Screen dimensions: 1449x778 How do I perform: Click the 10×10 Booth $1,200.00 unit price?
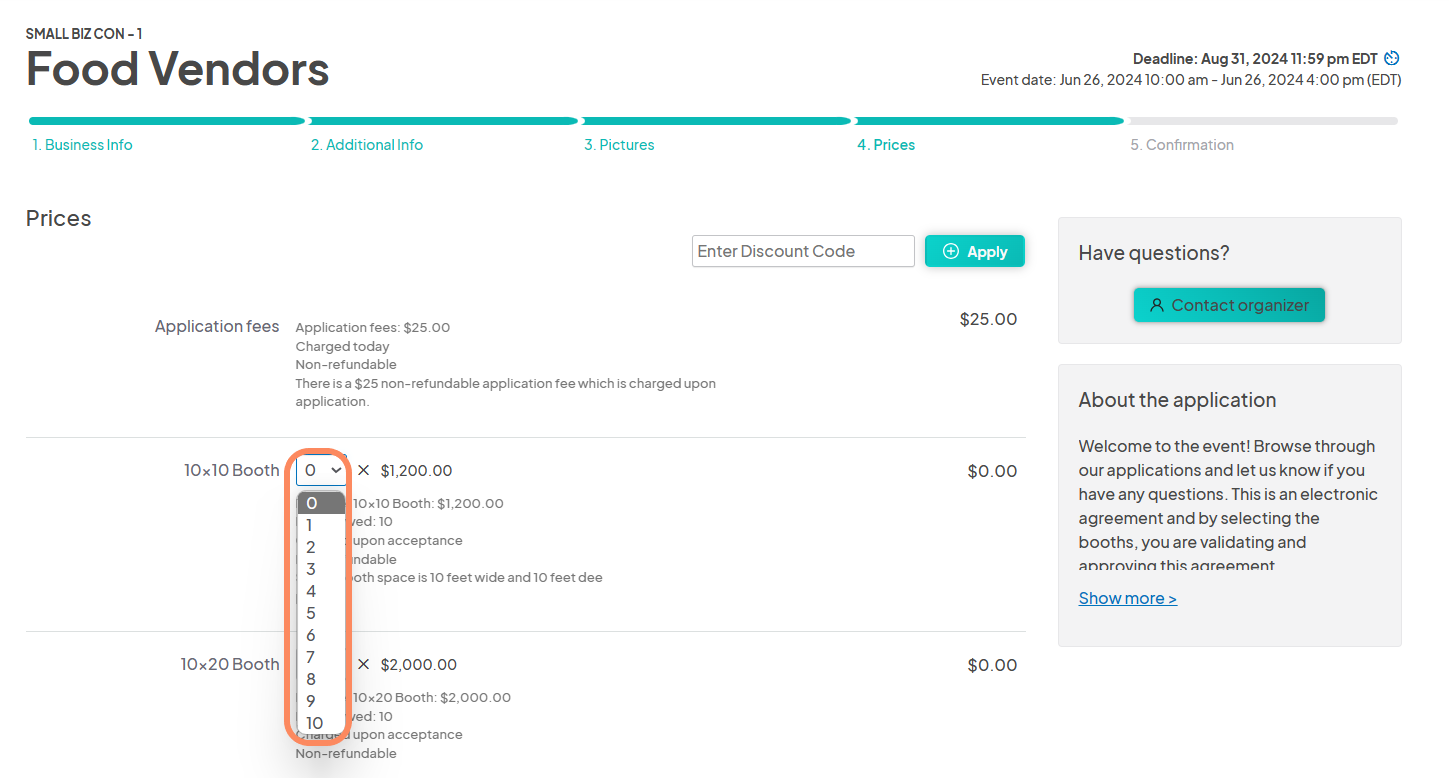pos(416,470)
